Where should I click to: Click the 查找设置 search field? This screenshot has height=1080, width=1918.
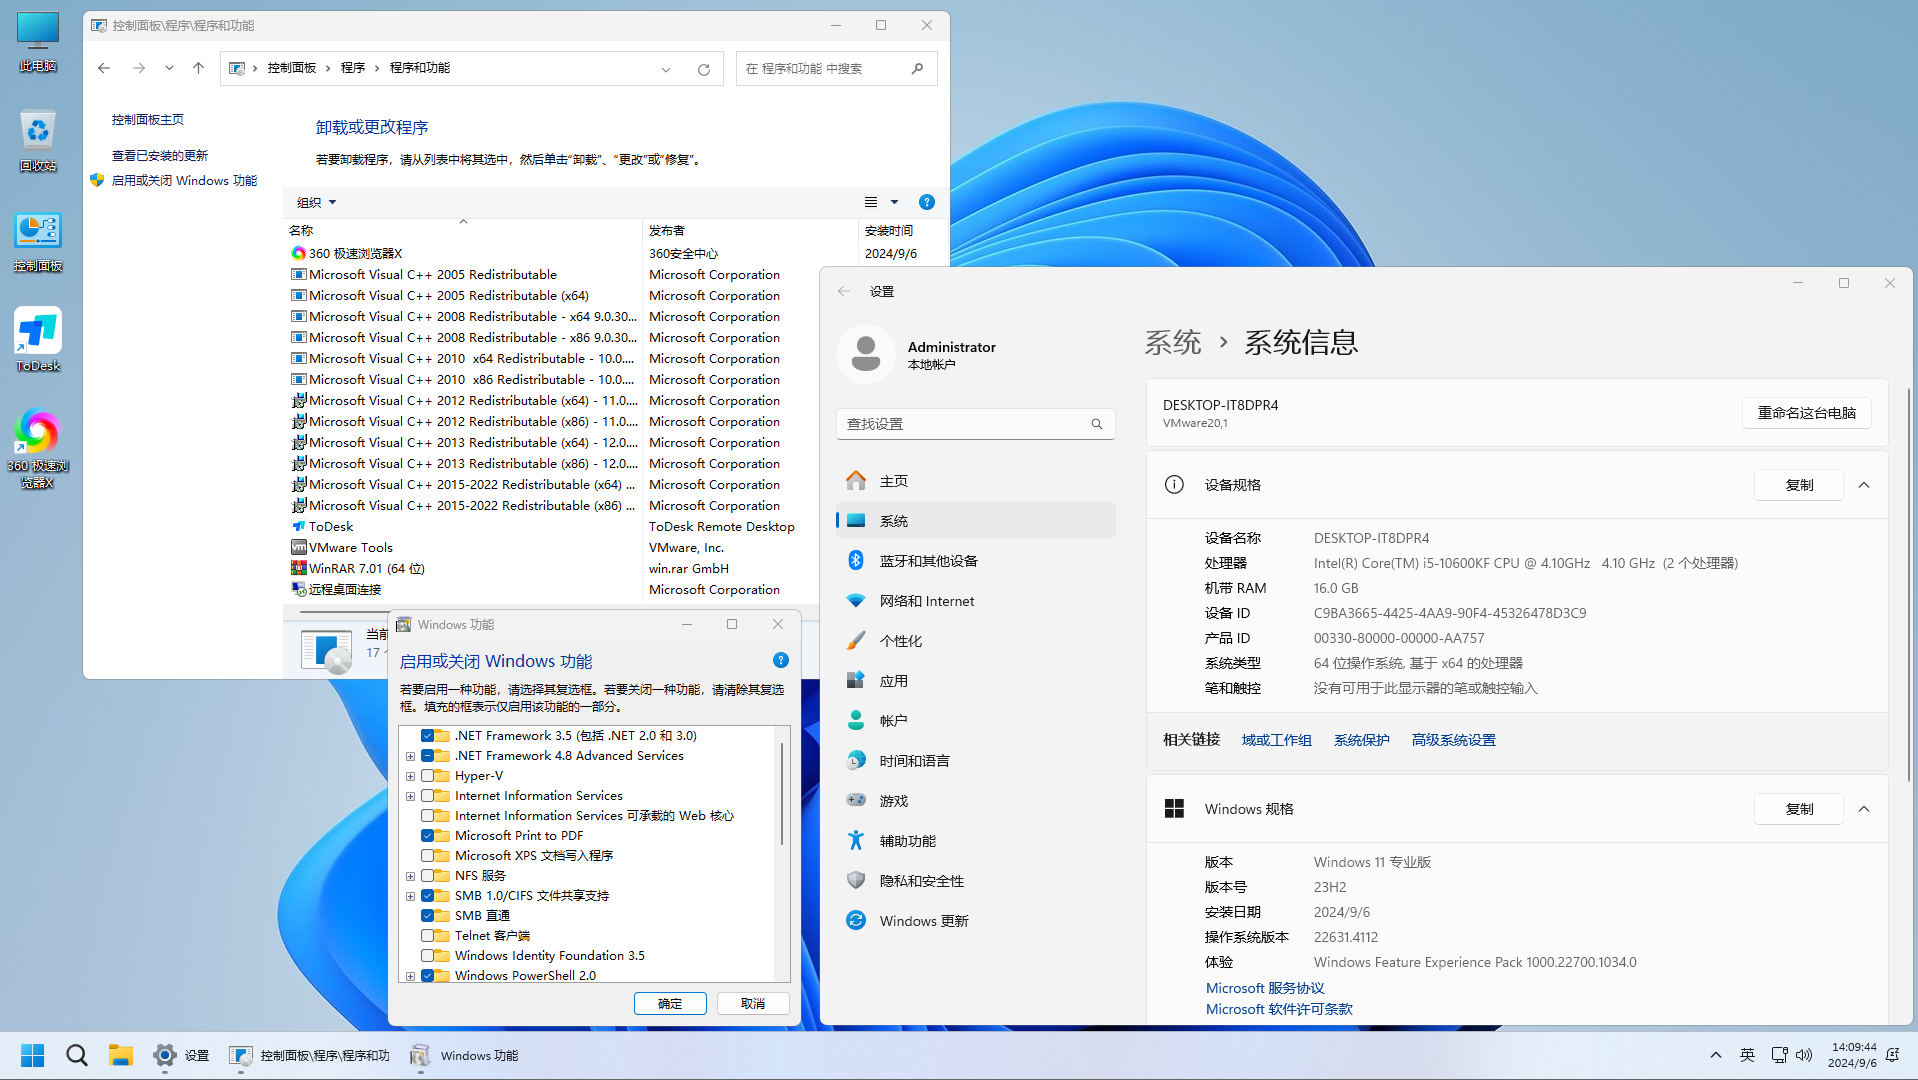(x=976, y=424)
